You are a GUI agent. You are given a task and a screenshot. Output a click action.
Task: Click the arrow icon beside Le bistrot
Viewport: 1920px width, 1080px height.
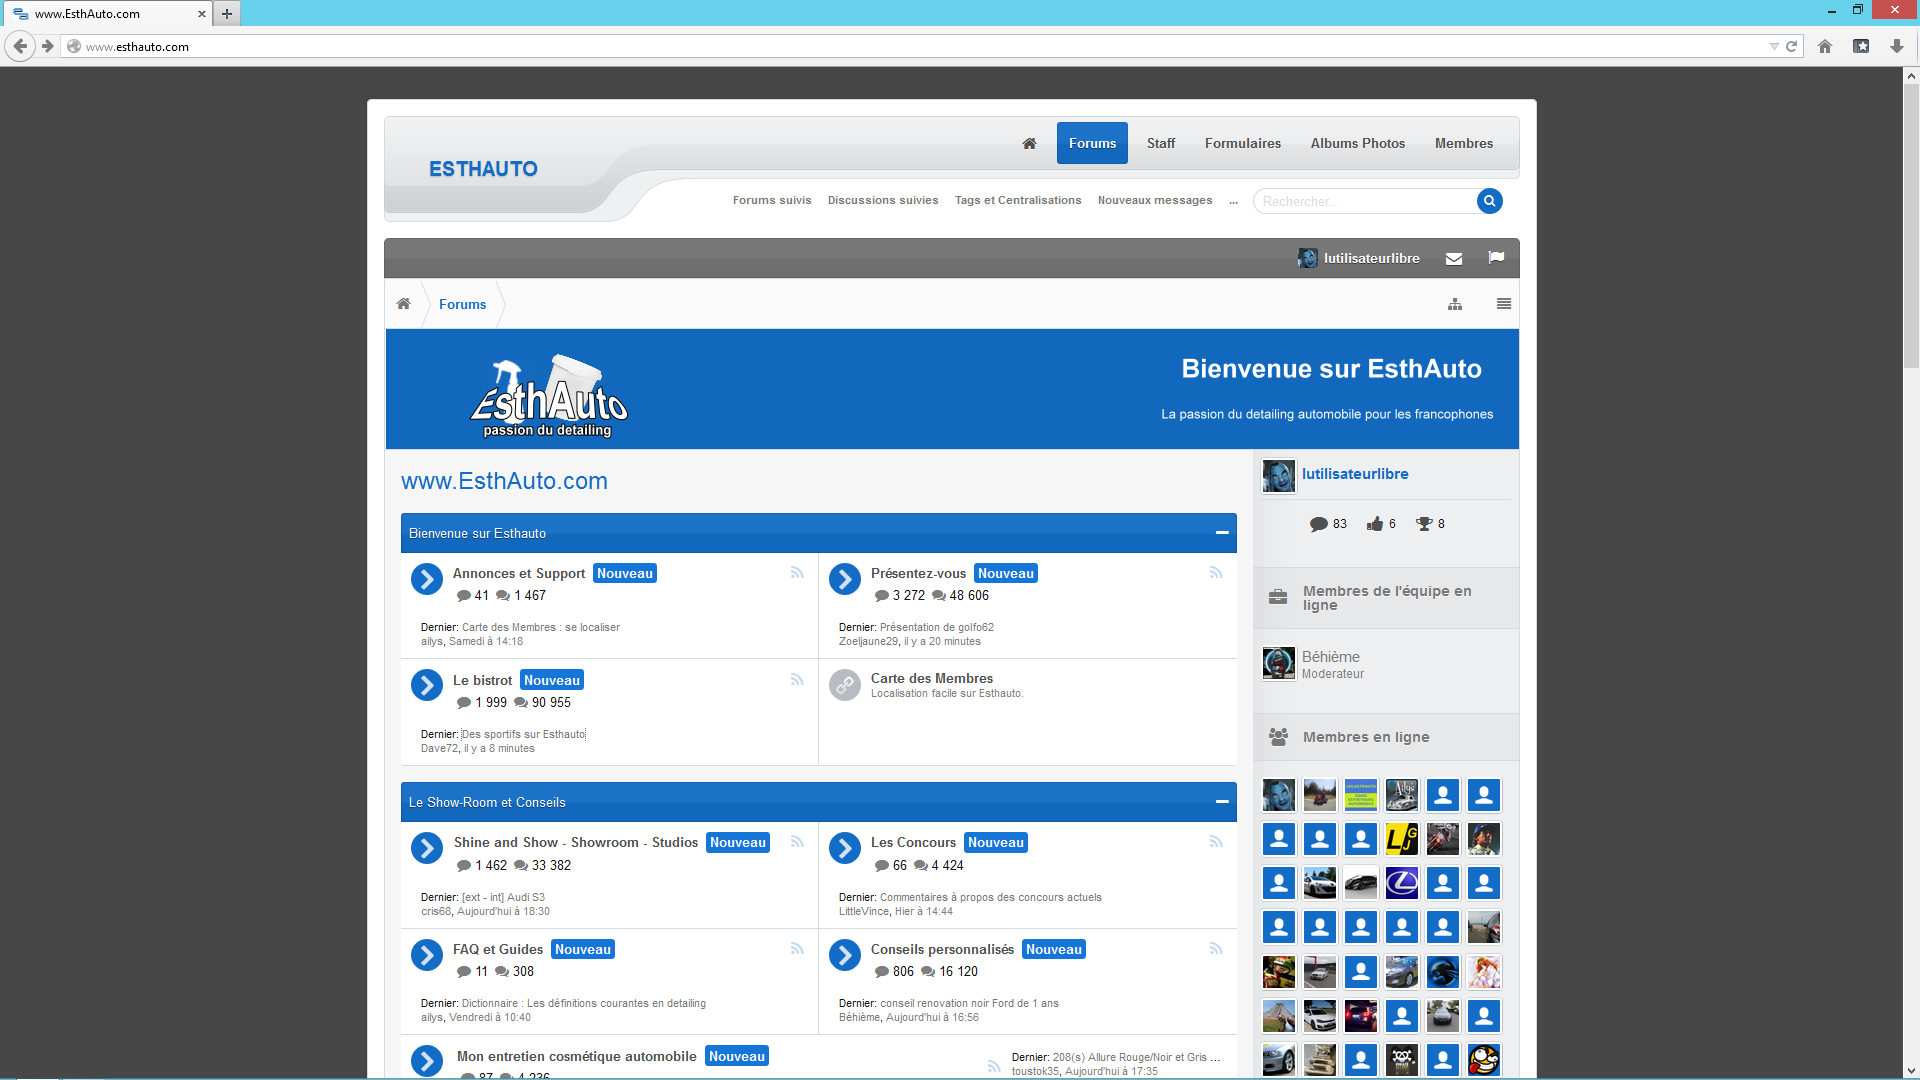[427, 685]
